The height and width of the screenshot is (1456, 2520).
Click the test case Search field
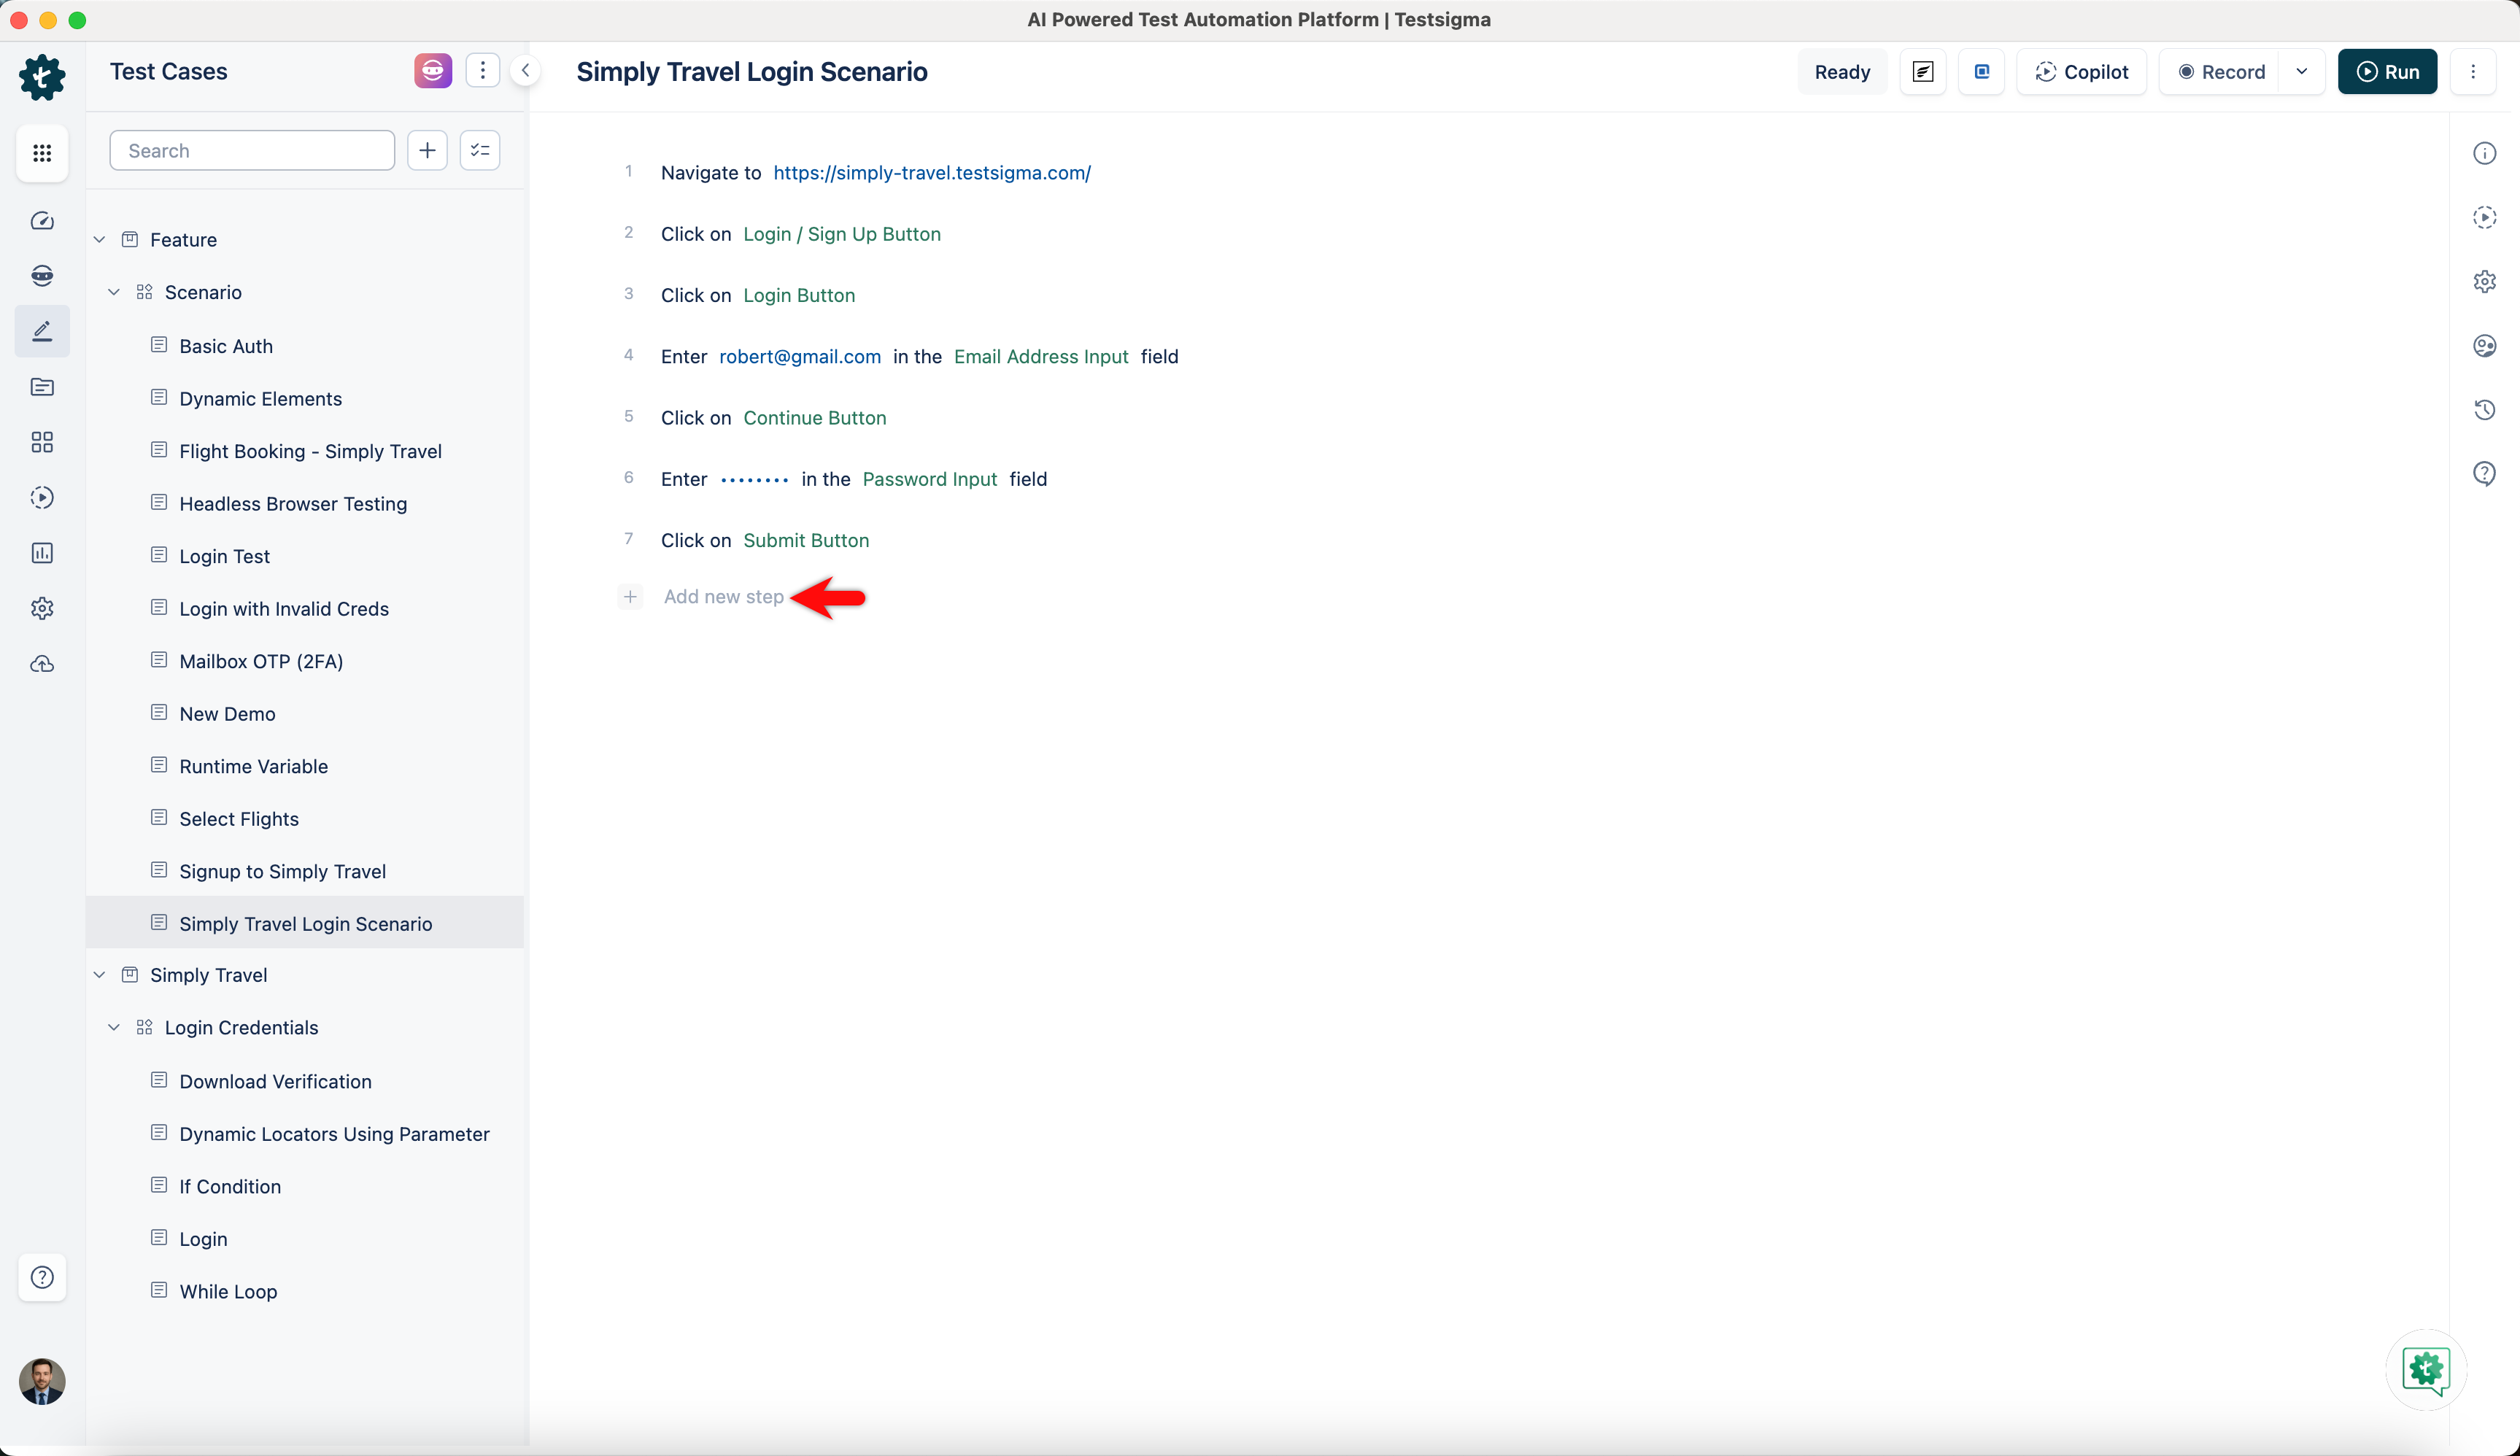(x=252, y=150)
